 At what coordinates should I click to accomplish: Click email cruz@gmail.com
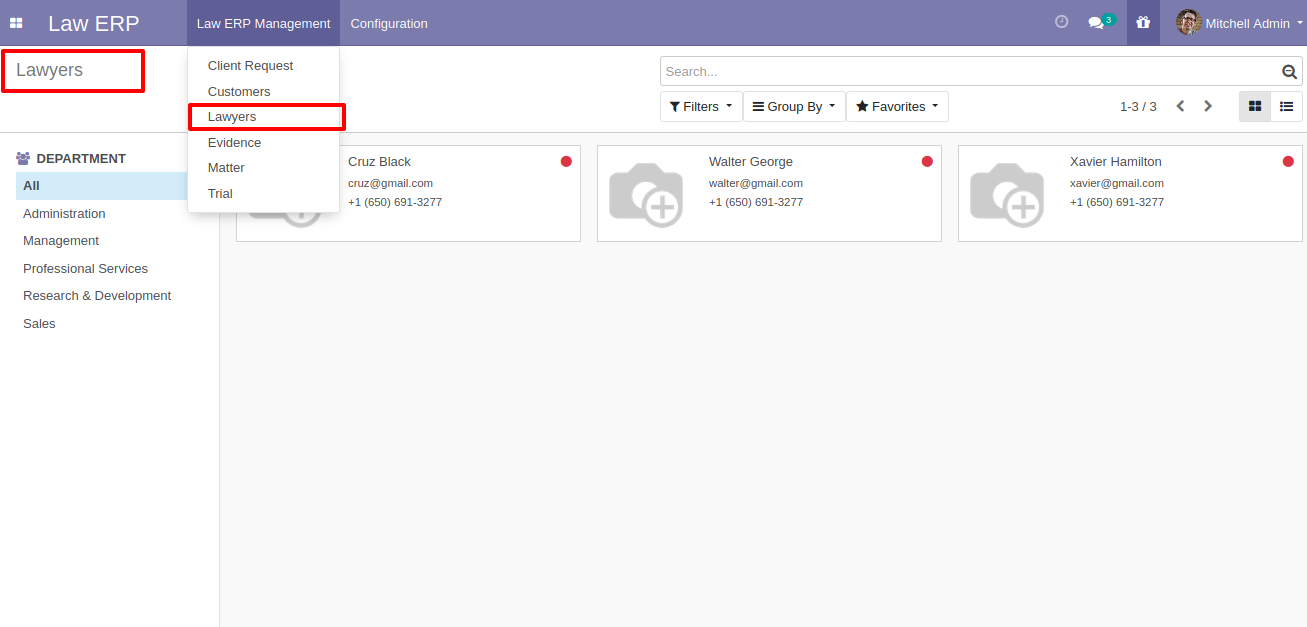tap(390, 183)
